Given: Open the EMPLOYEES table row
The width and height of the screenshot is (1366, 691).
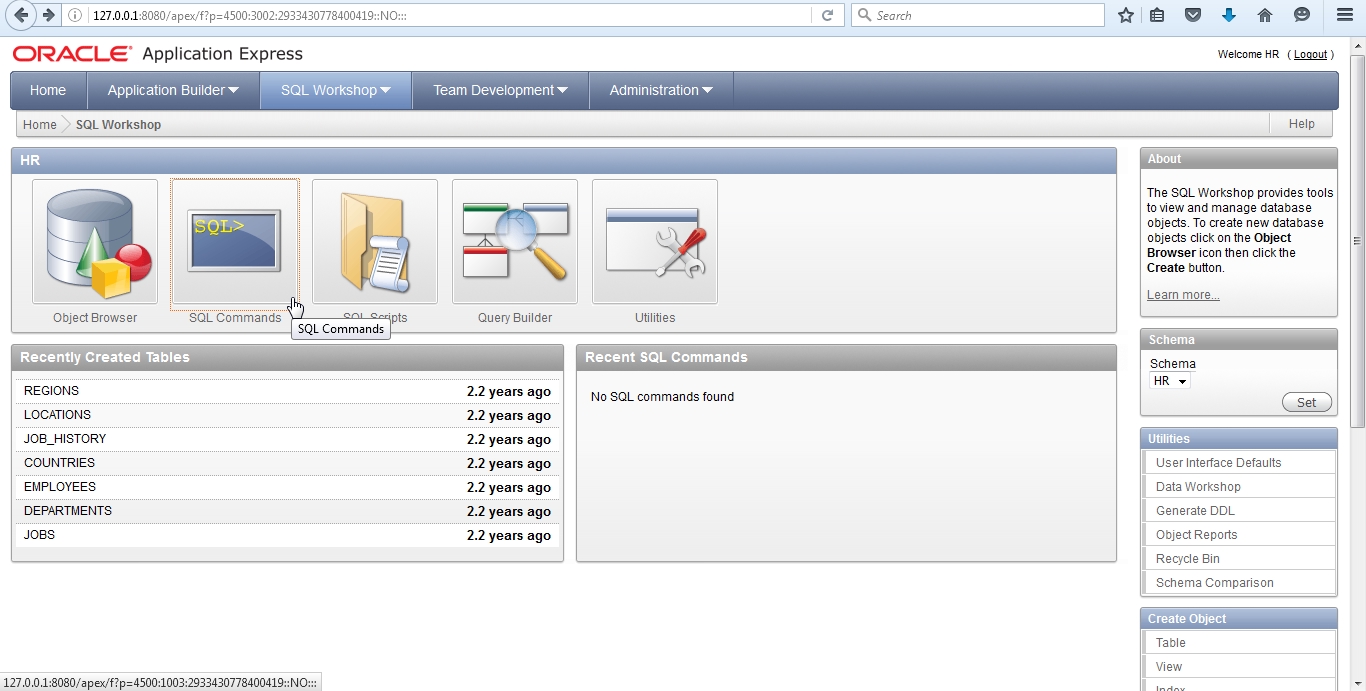Looking at the screenshot, I should (287, 487).
